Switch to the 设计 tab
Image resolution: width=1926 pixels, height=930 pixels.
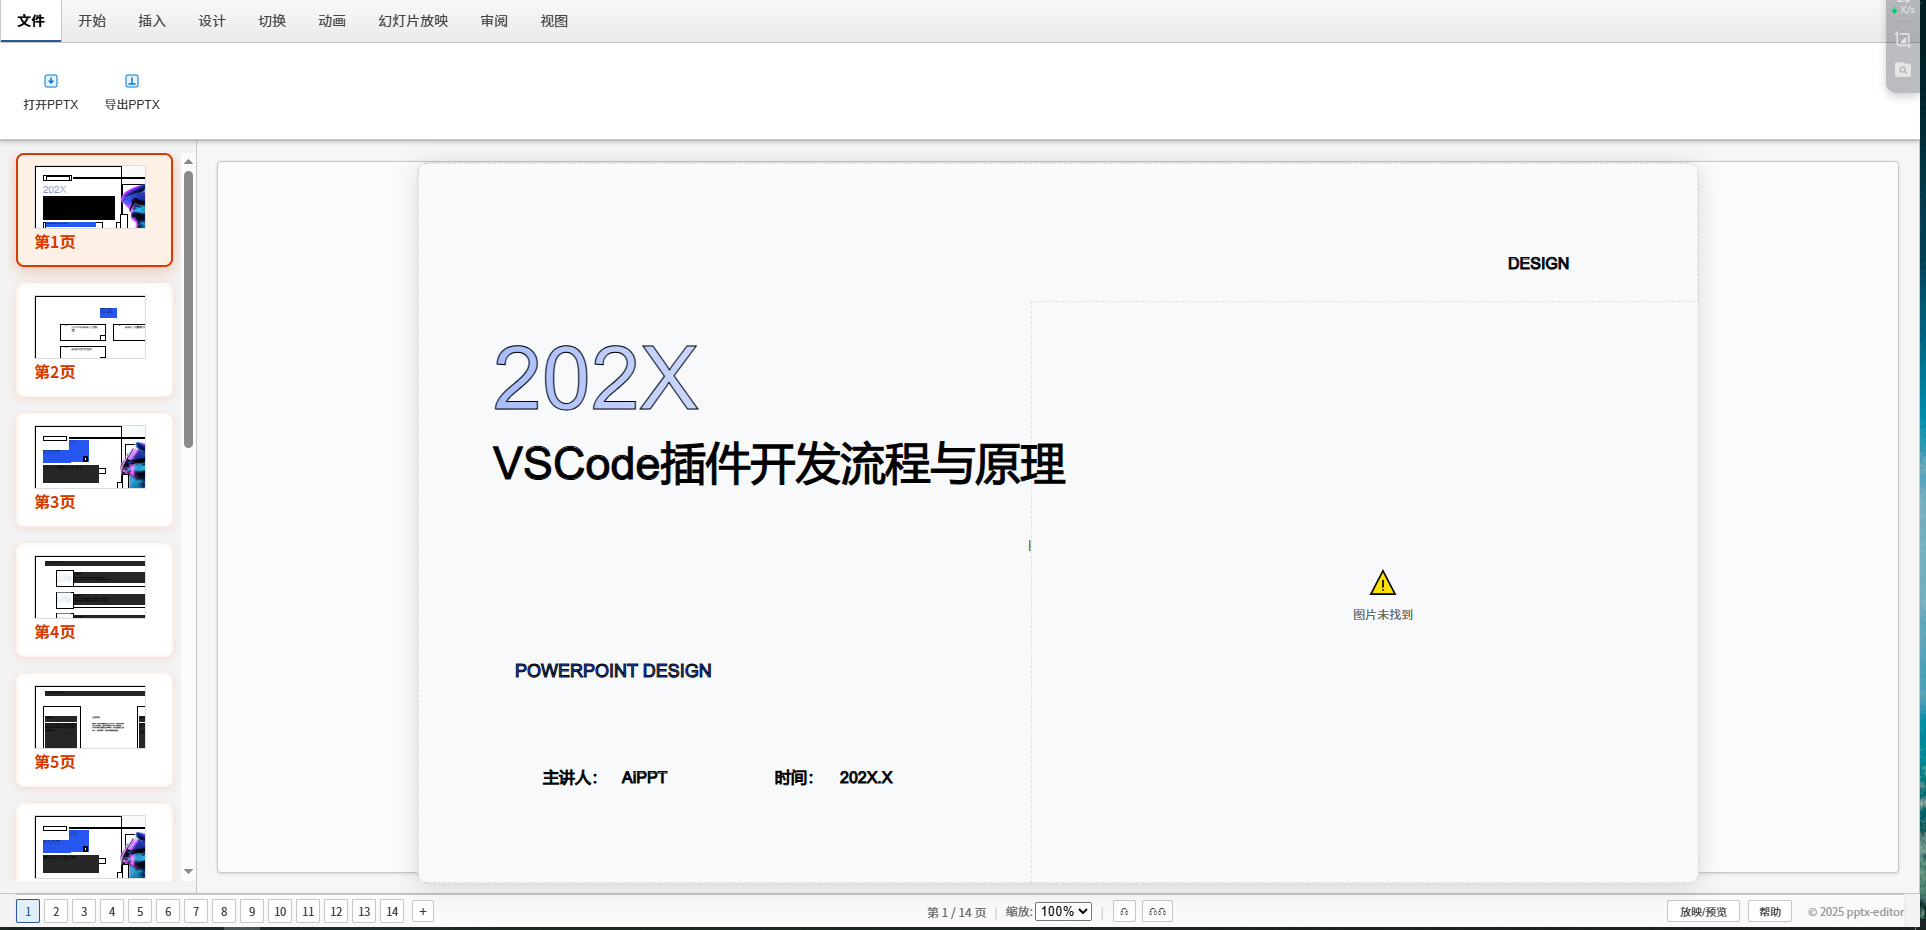tap(212, 21)
